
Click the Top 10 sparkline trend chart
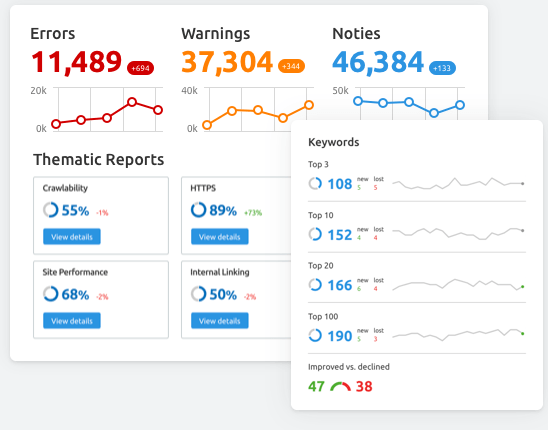tap(458, 234)
